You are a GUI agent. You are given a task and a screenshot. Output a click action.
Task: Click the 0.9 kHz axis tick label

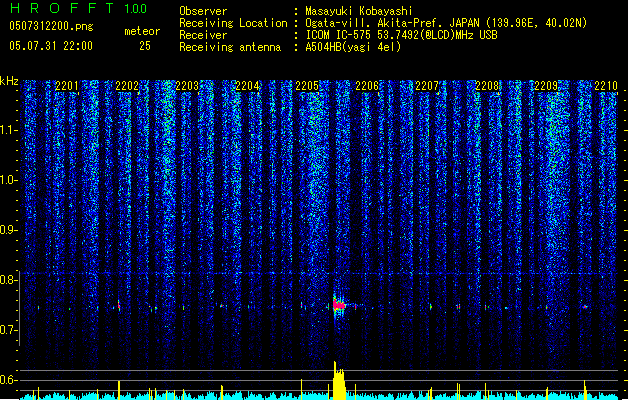click(8, 230)
